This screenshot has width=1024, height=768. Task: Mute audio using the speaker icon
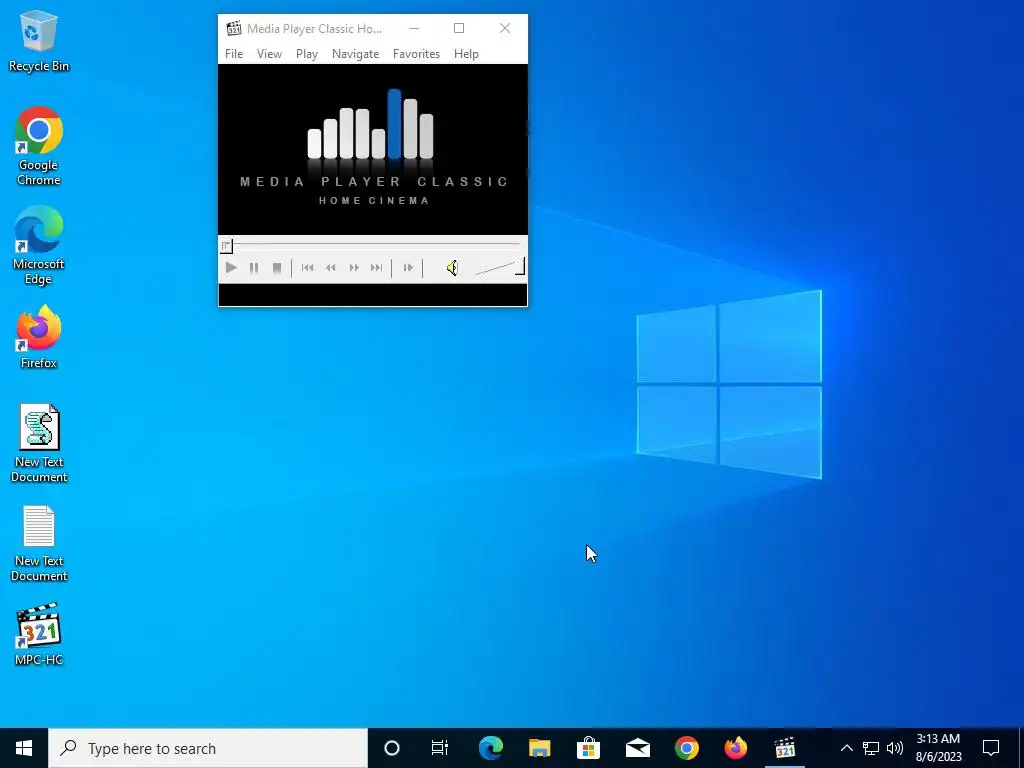452,268
